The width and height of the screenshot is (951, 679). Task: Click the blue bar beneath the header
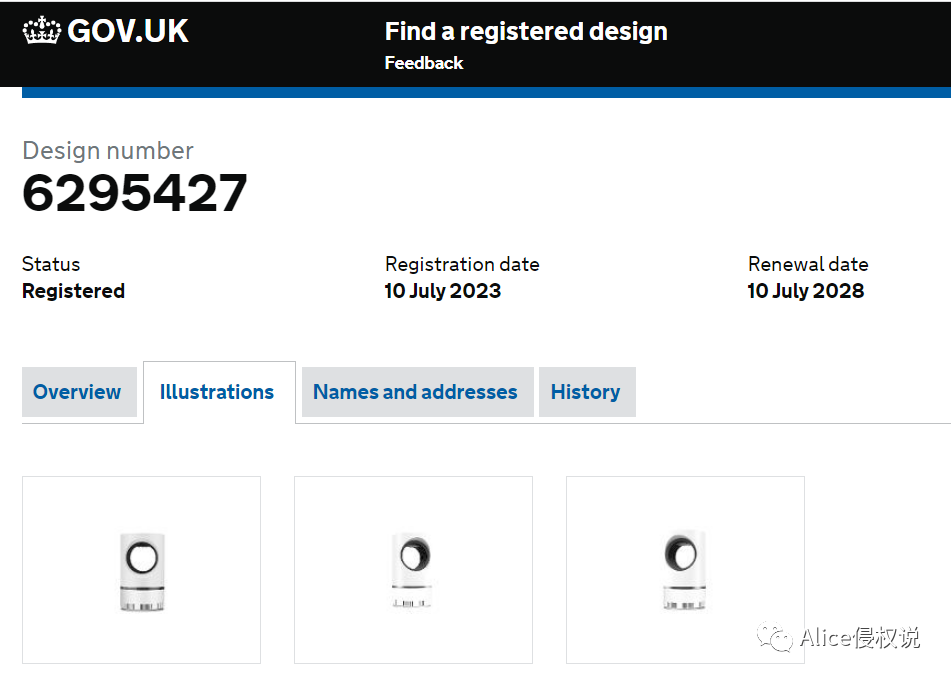(x=486, y=92)
